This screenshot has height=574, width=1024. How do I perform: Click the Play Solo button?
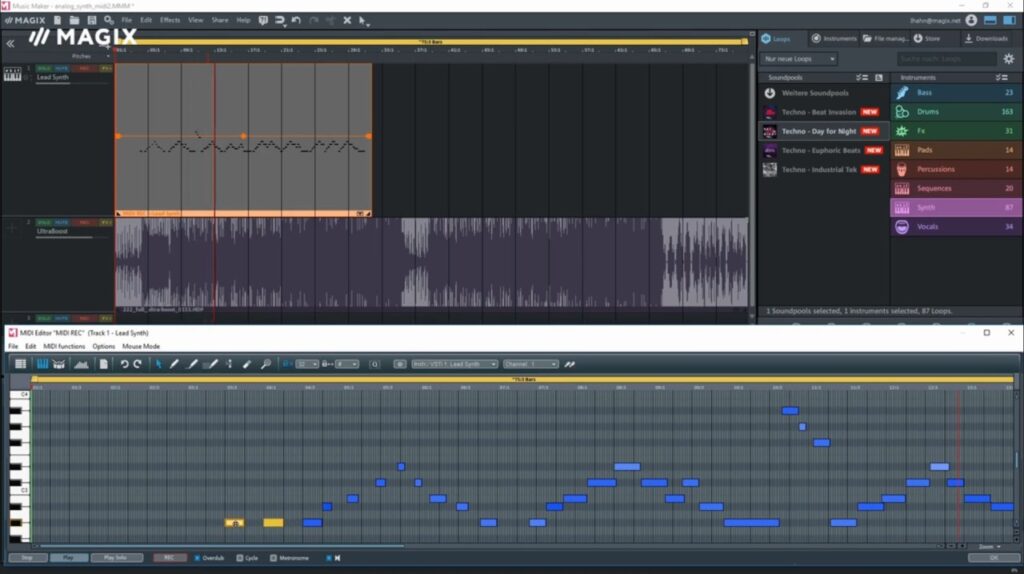click(116, 558)
